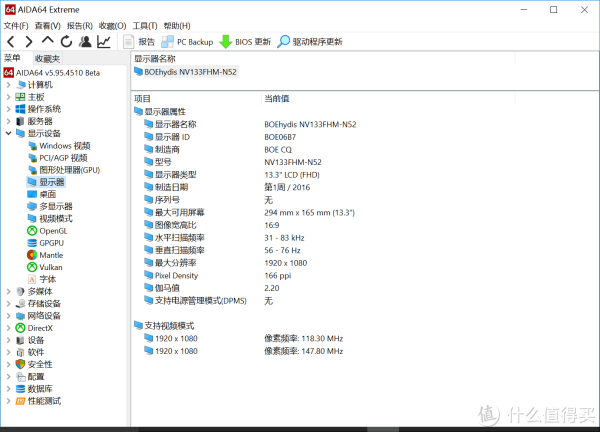Go back with the left arrow button
Viewport: 600px width, 432px height.
[11, 41]
